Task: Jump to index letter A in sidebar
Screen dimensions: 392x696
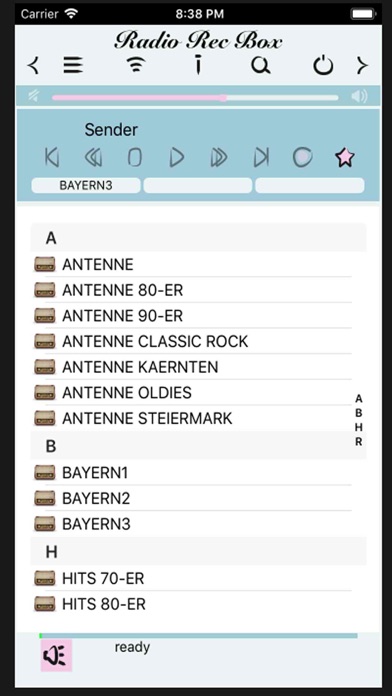Action: [359, 399]
